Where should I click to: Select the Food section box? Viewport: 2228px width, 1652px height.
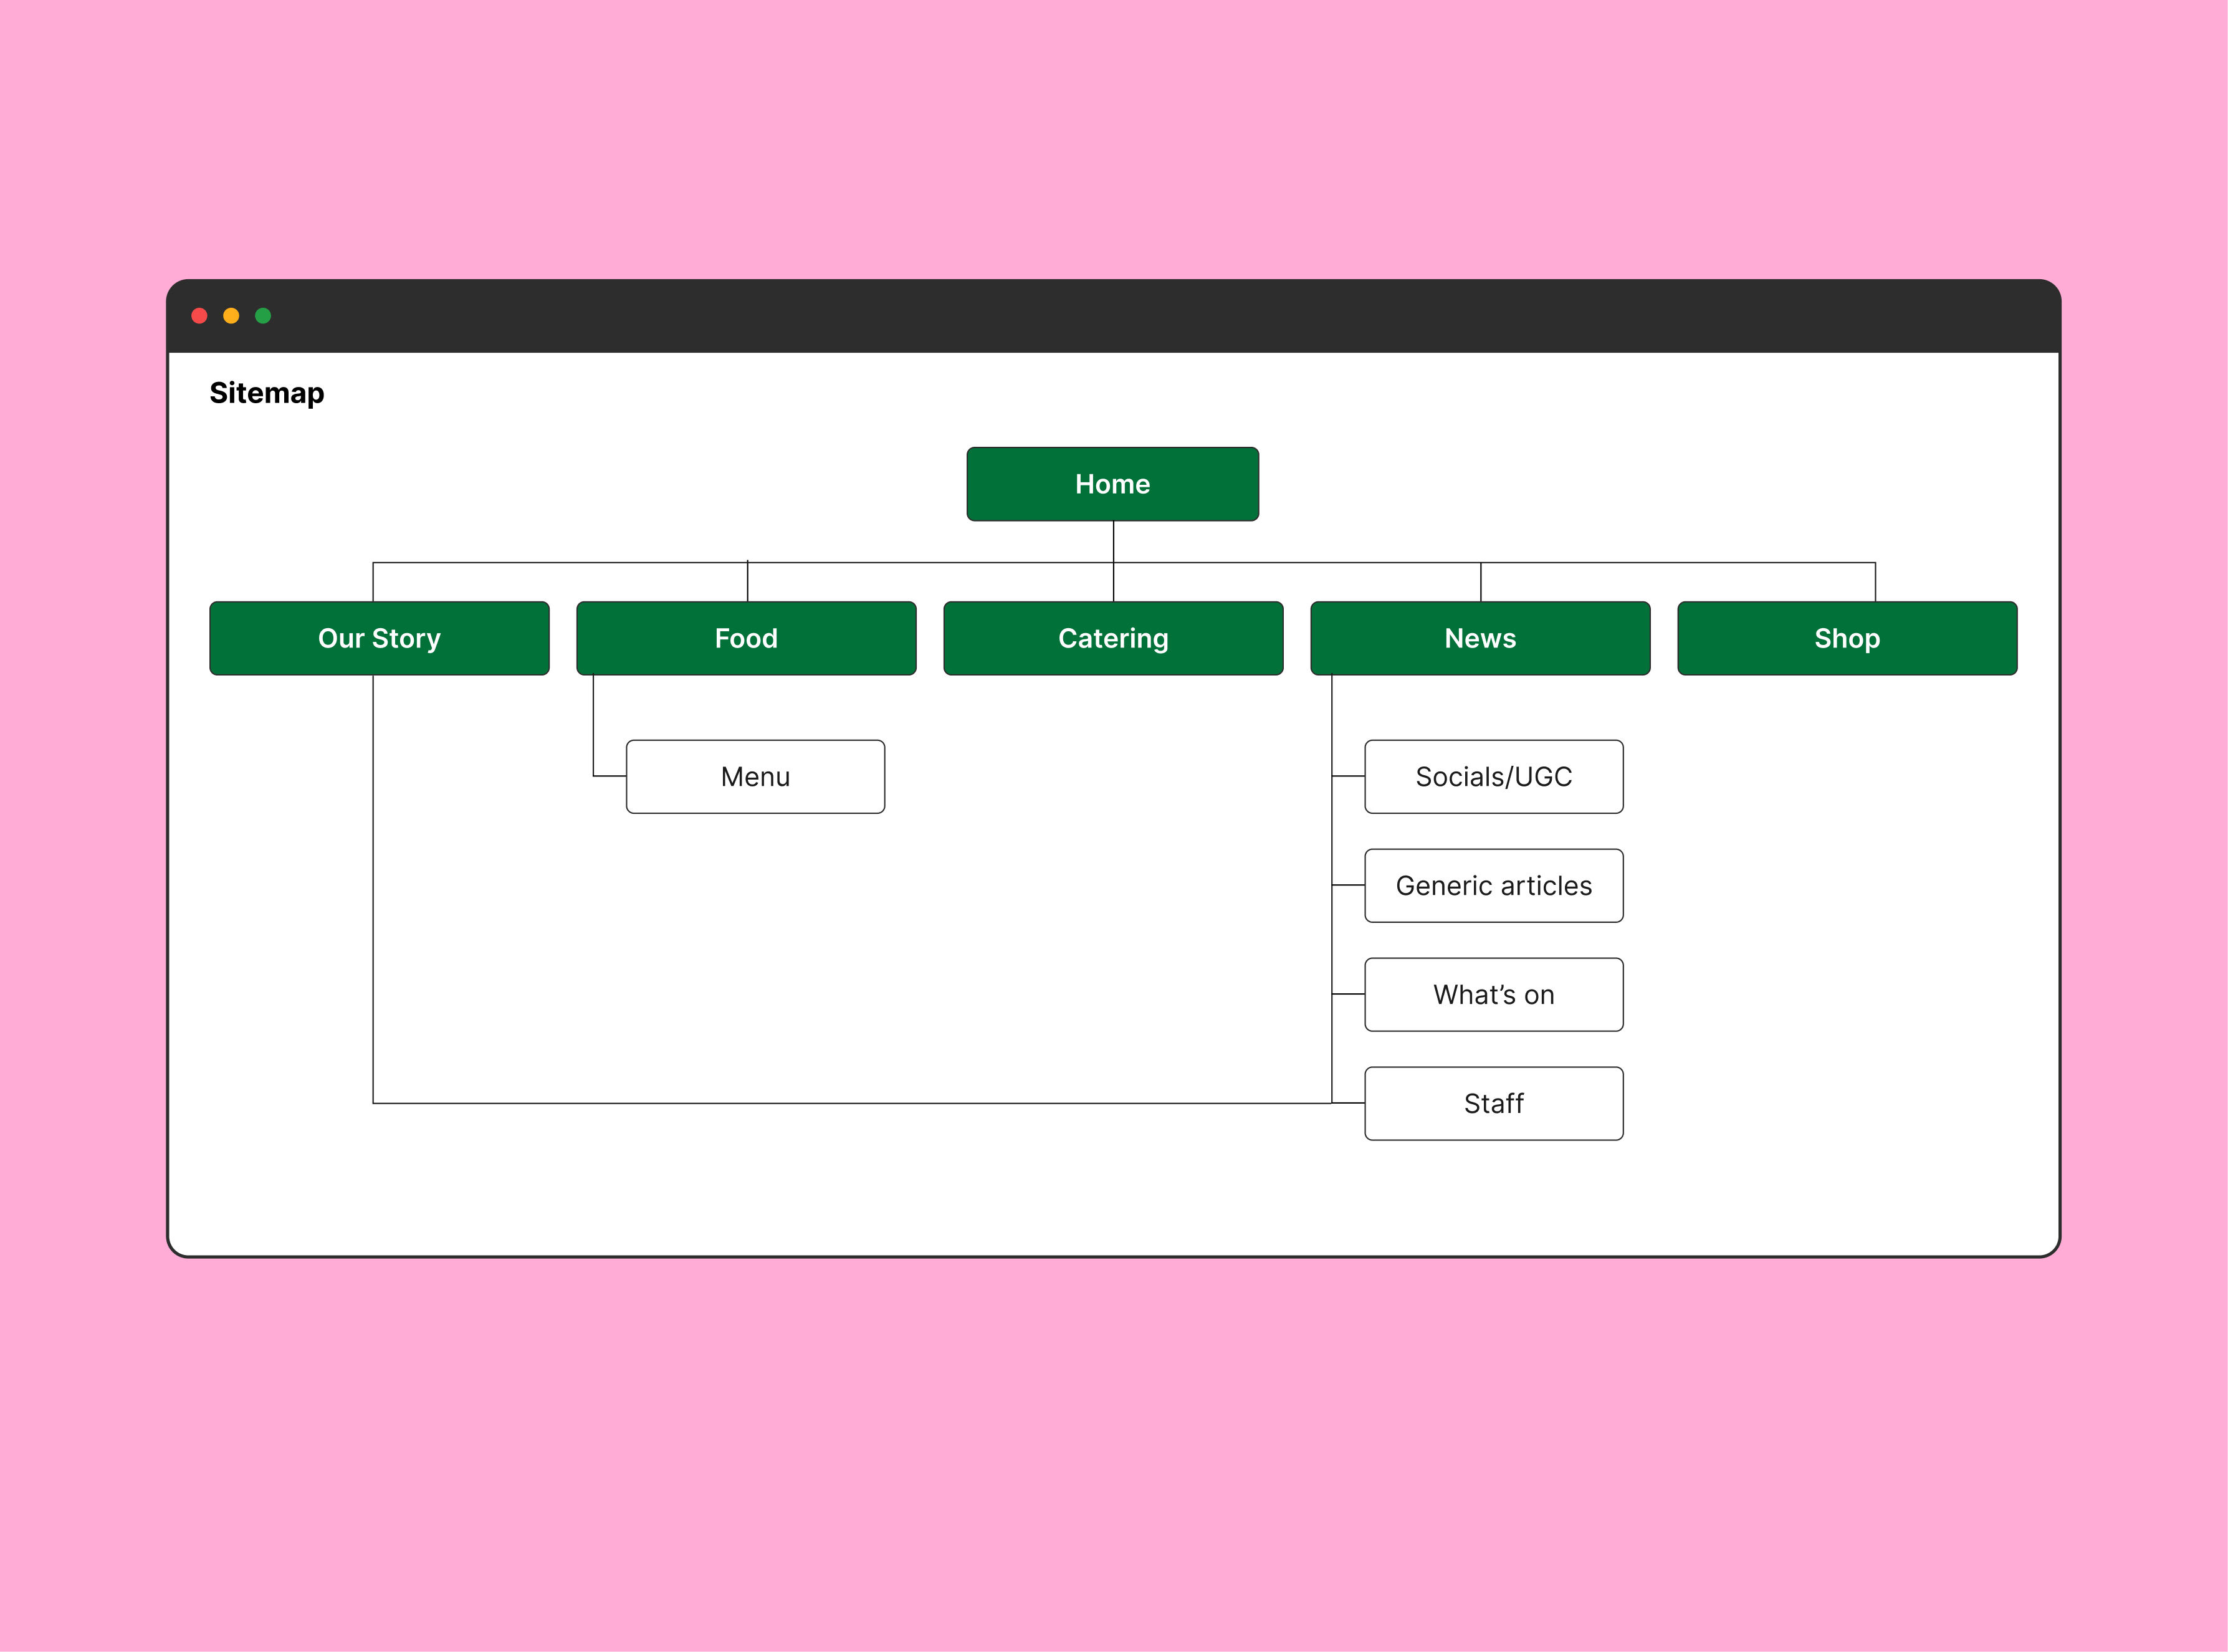point(746,638)
